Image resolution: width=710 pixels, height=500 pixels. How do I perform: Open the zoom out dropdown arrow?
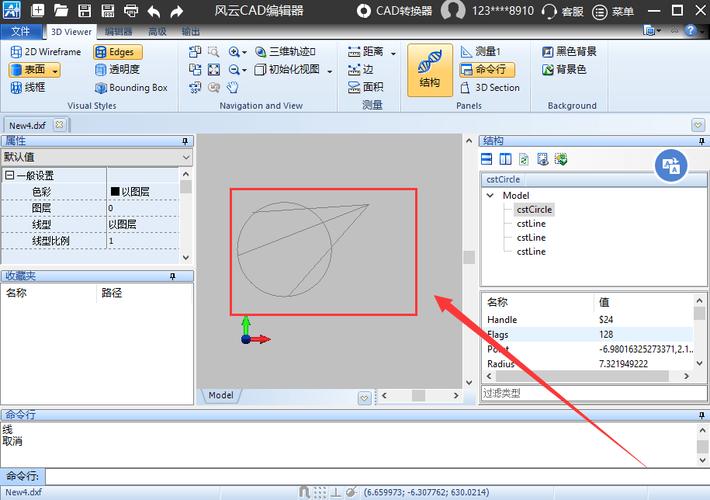tap(245, 70)
